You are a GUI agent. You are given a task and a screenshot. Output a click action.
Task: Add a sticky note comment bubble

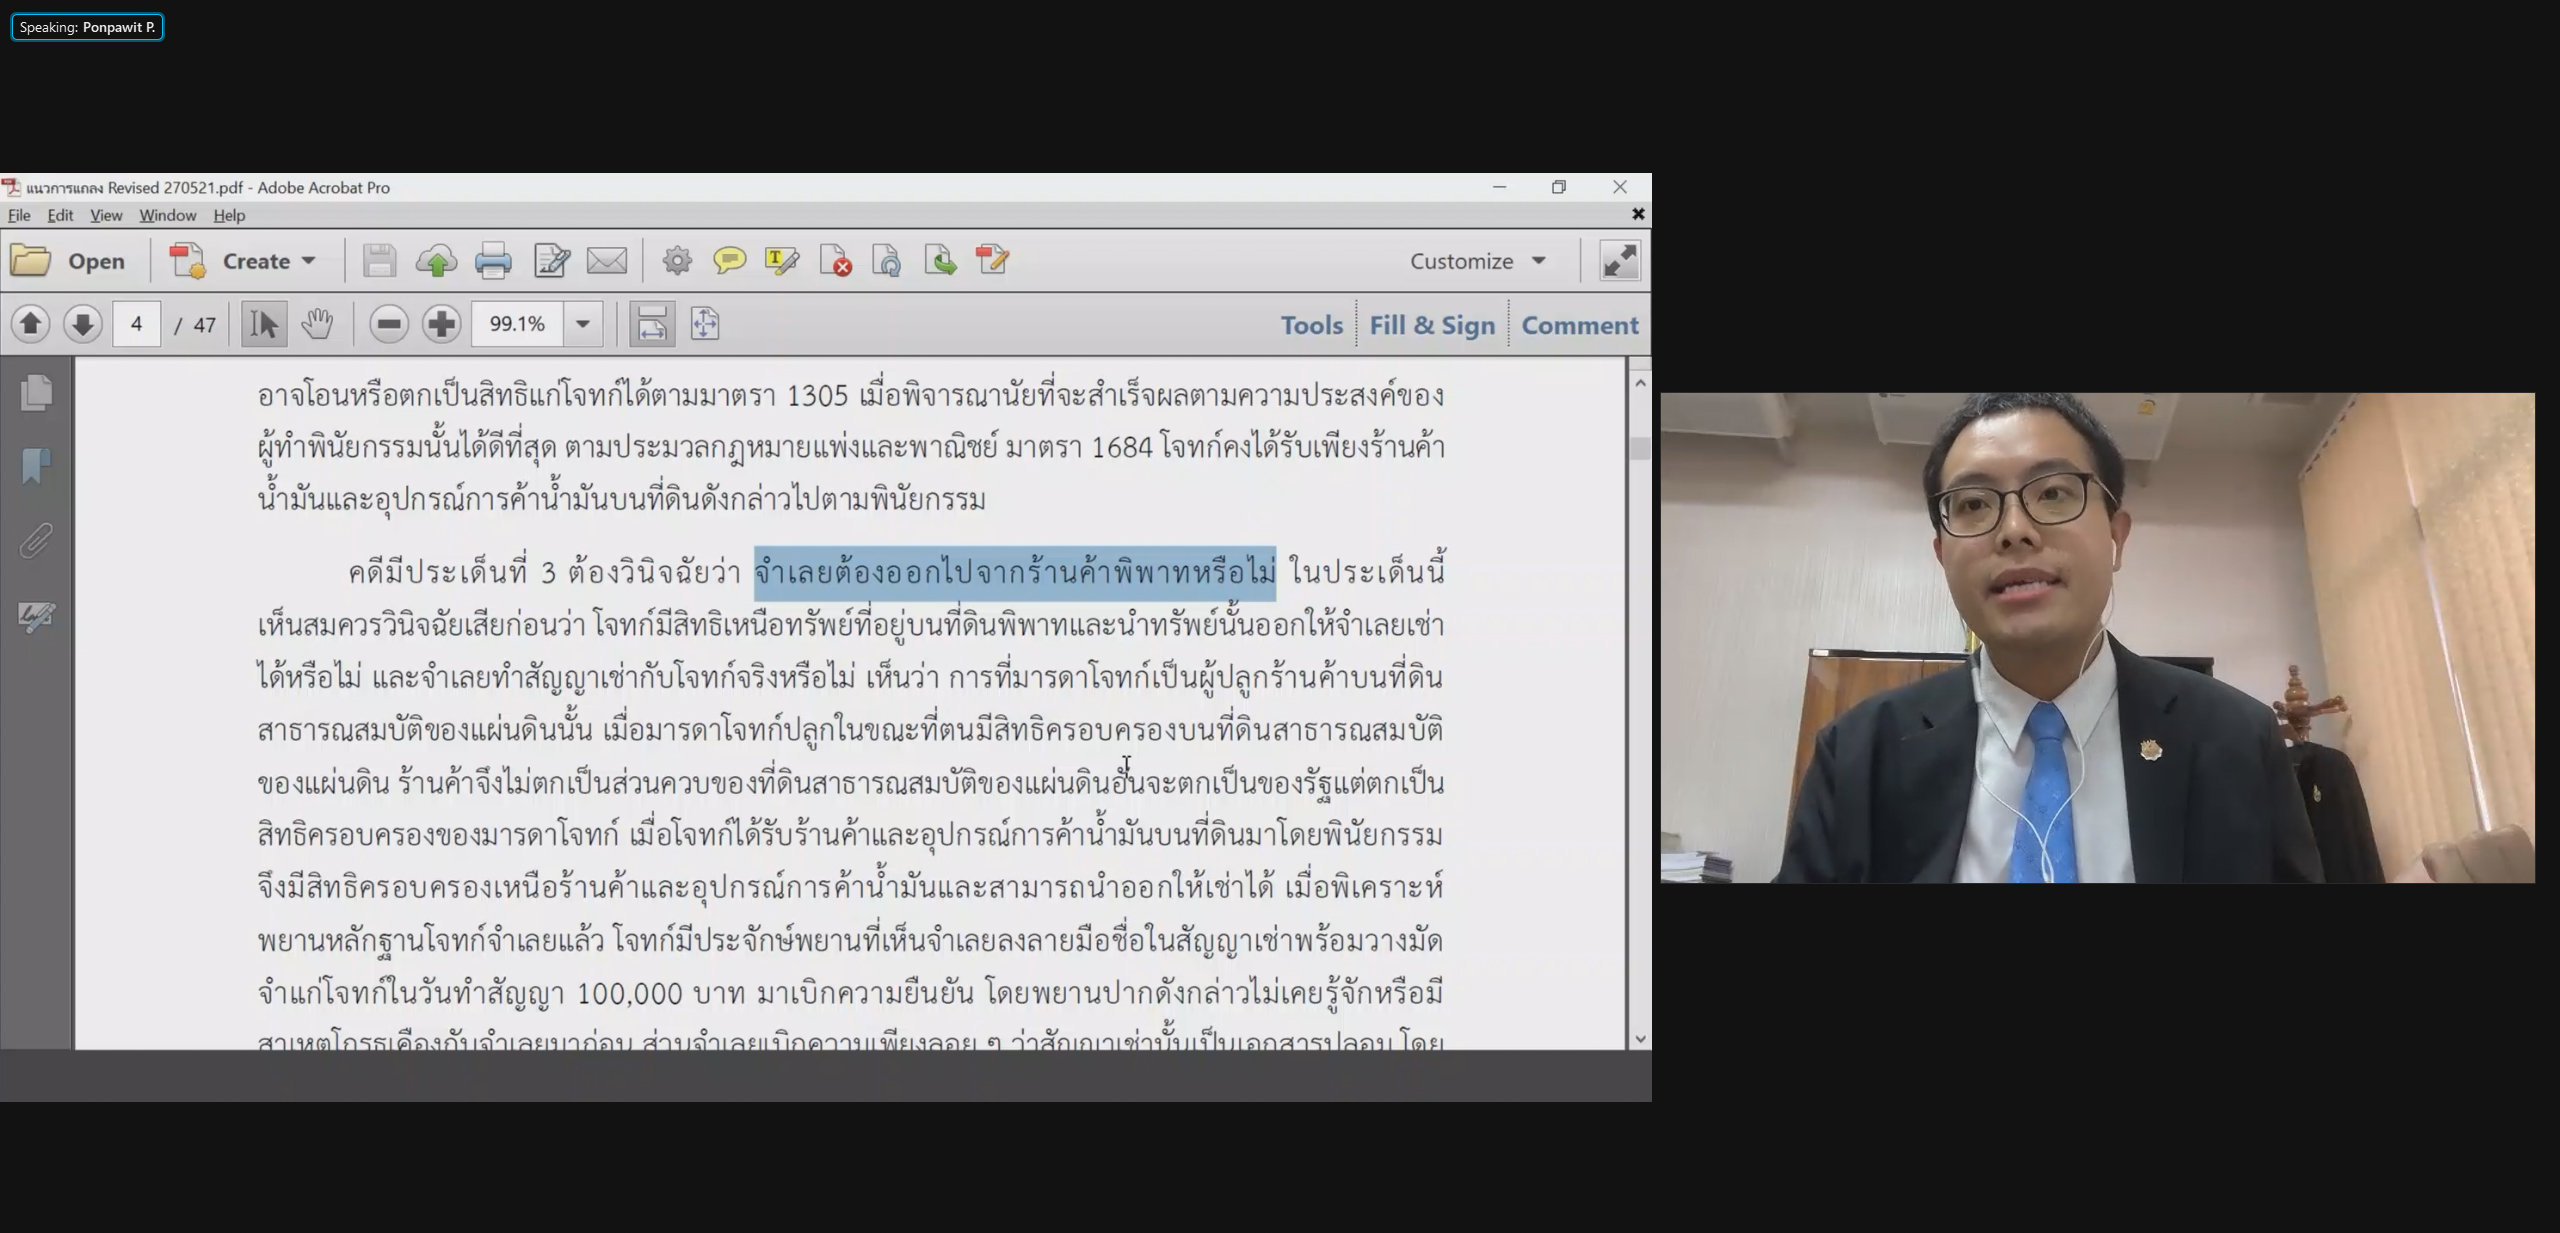pos(730,261)
